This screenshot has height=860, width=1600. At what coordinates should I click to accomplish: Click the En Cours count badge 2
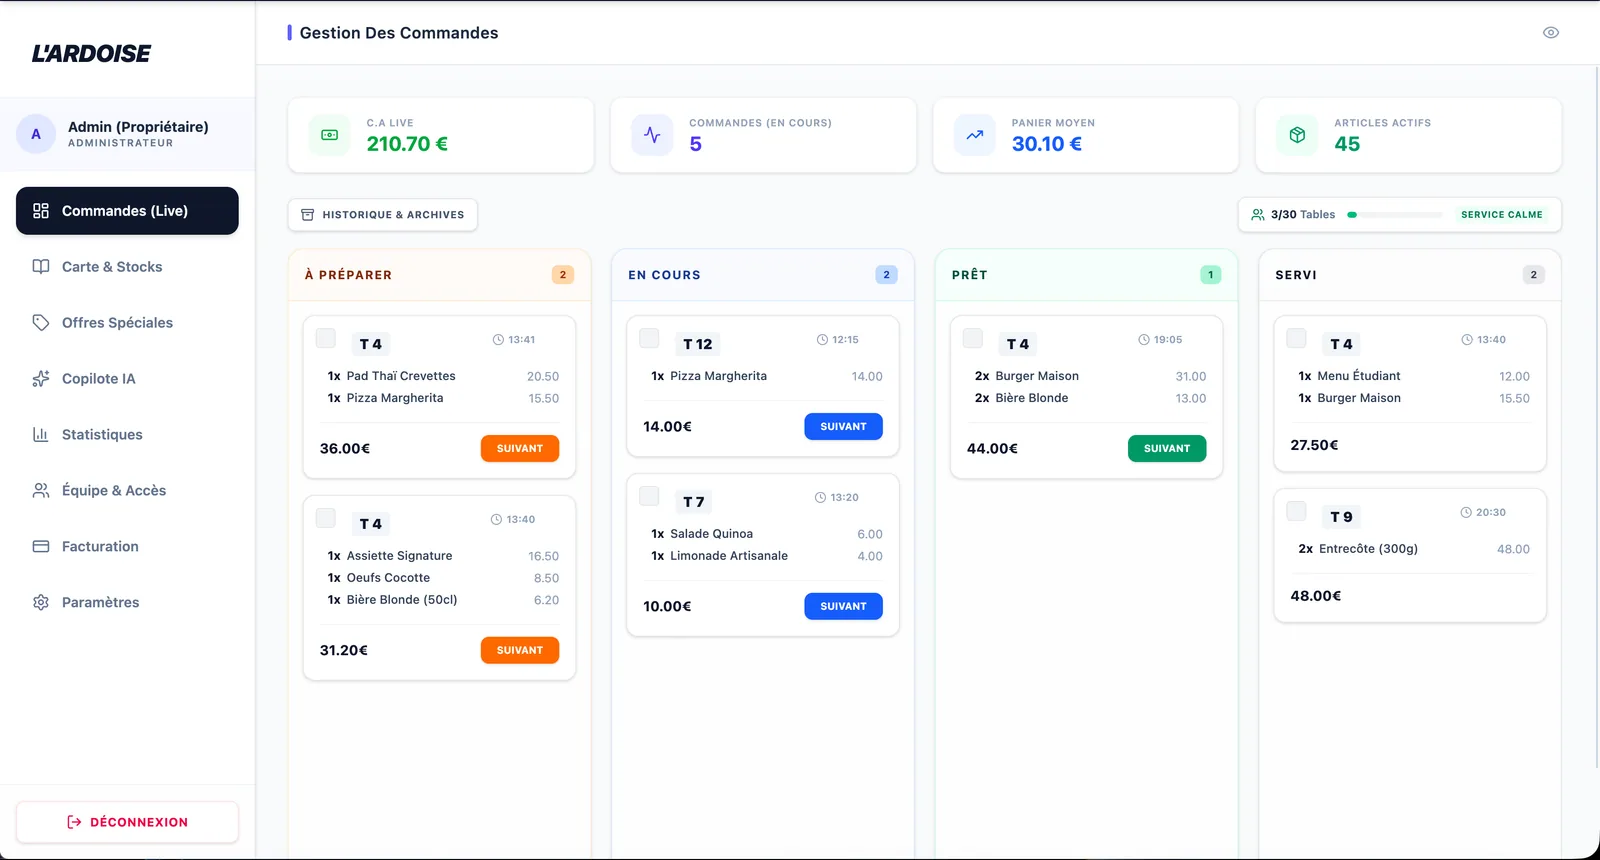pos(886,275)
